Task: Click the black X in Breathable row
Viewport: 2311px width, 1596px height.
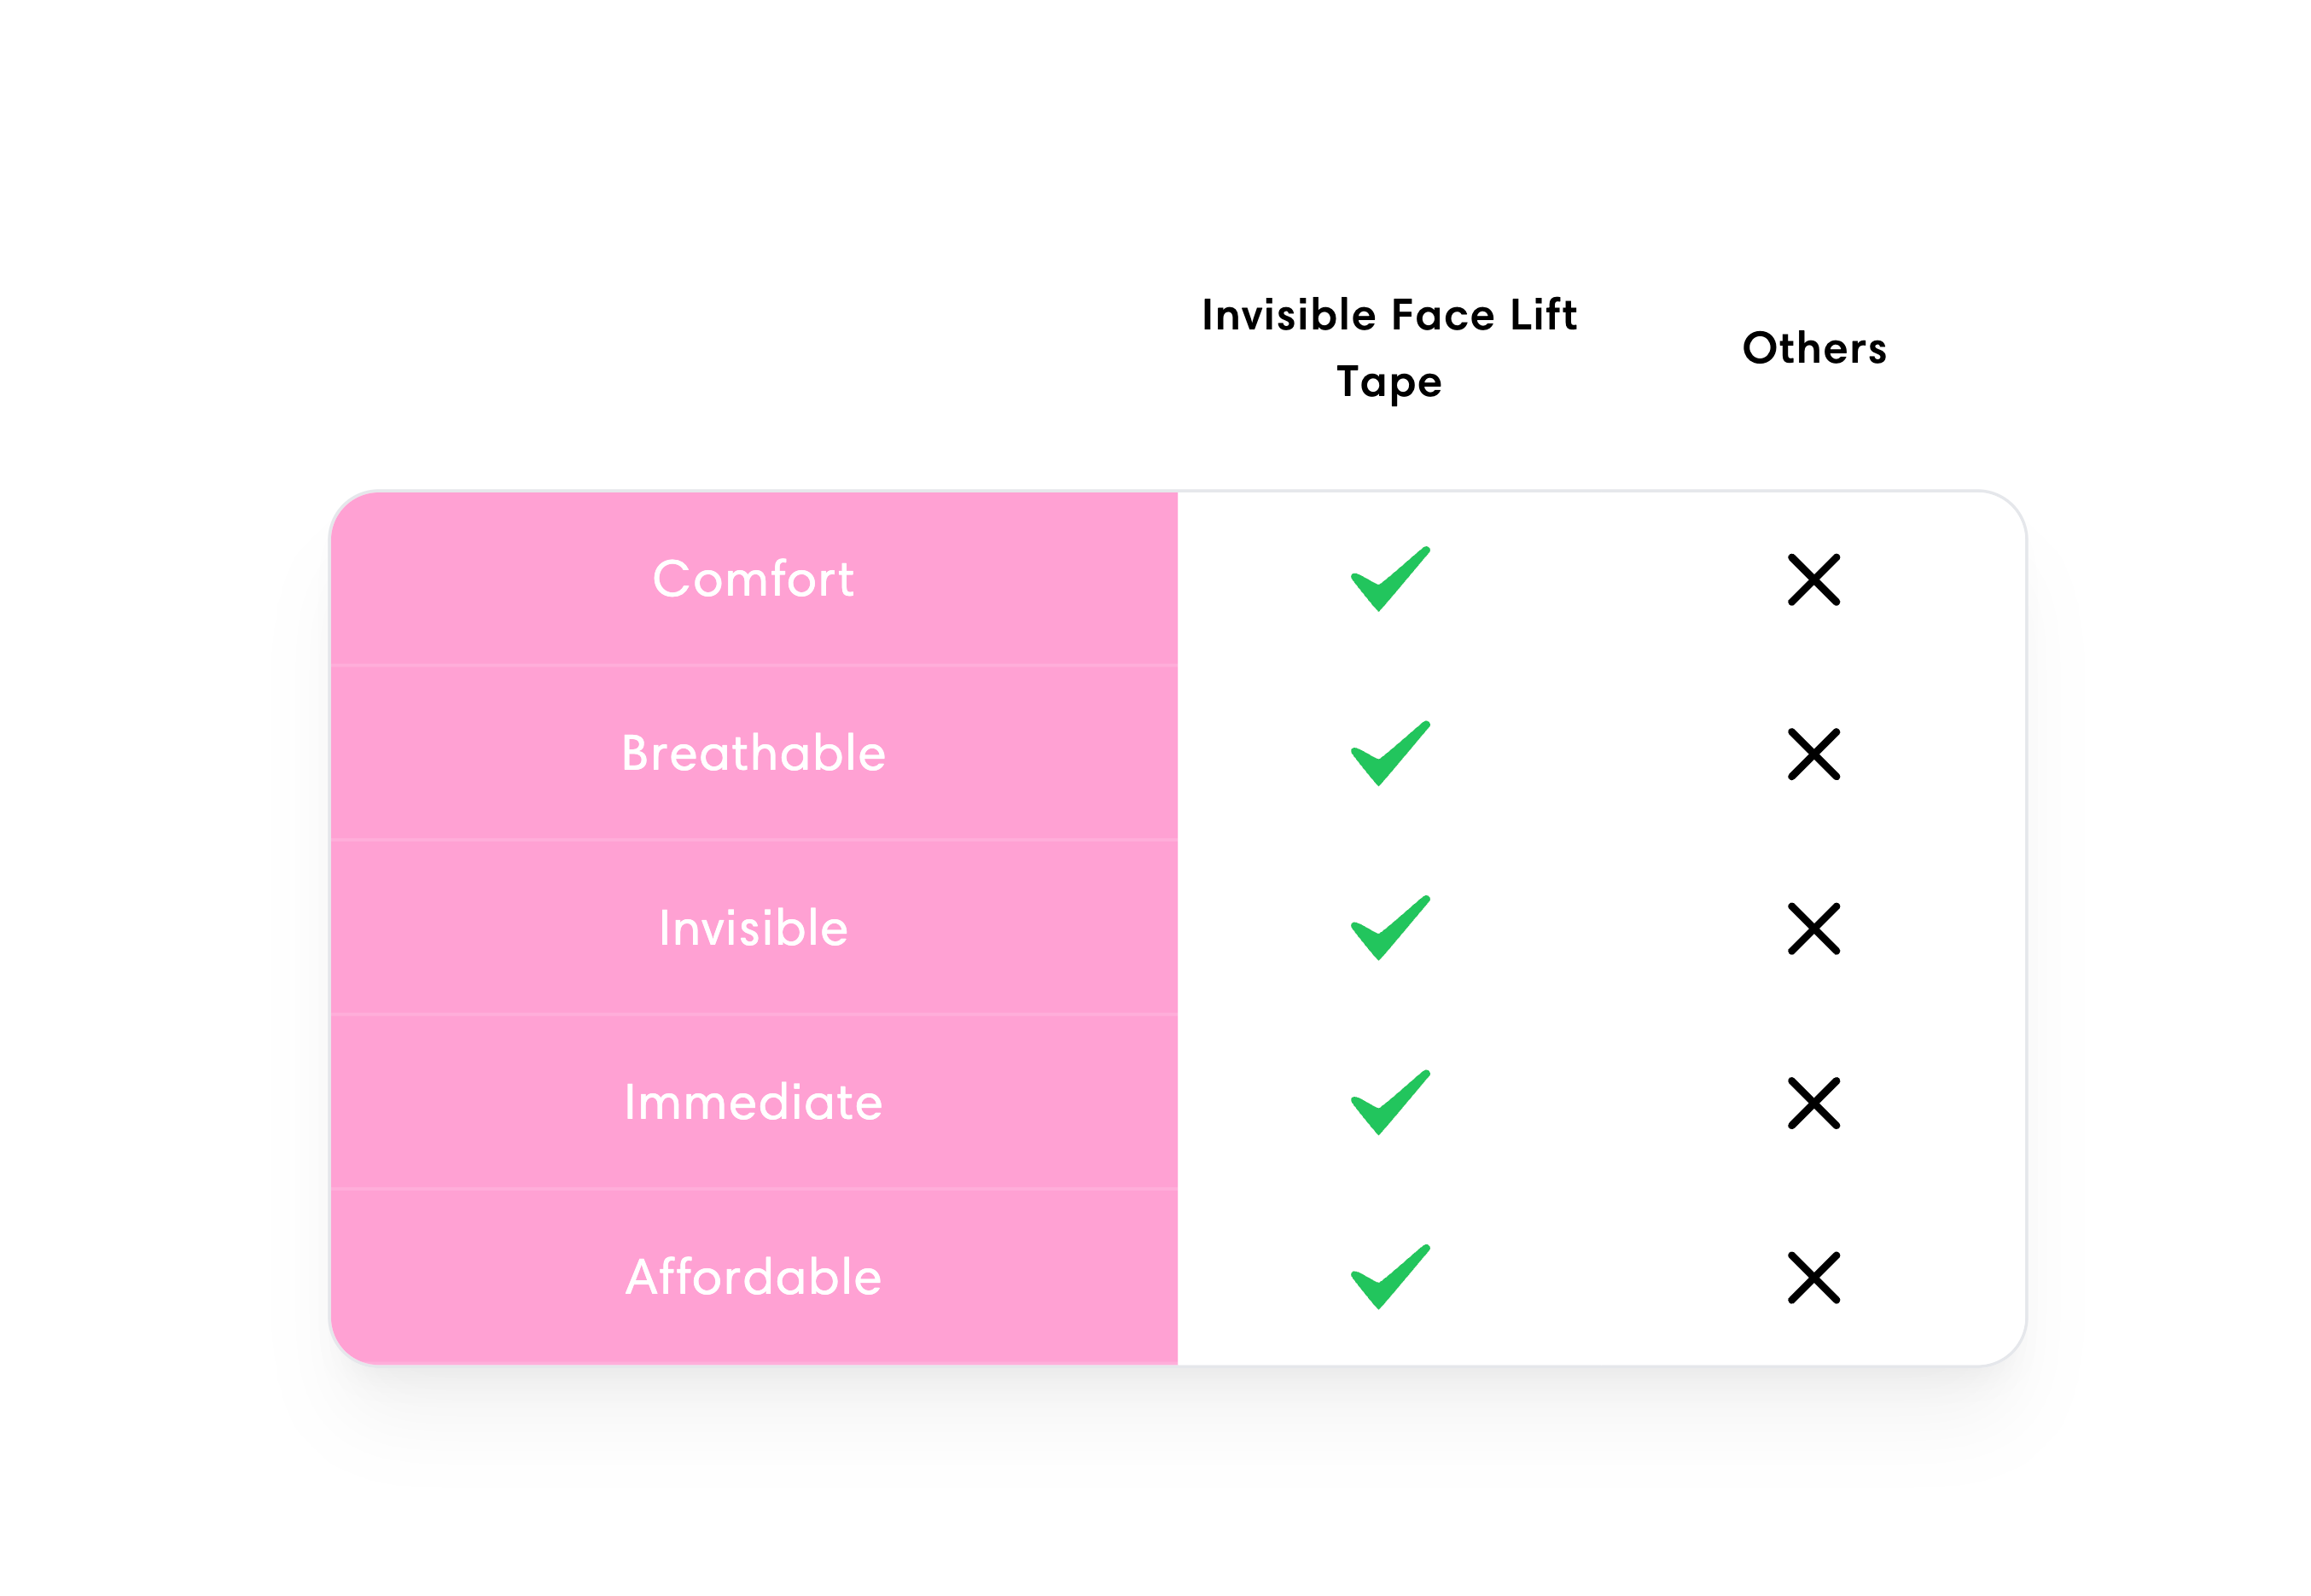Action: (x=1813, y=754)
